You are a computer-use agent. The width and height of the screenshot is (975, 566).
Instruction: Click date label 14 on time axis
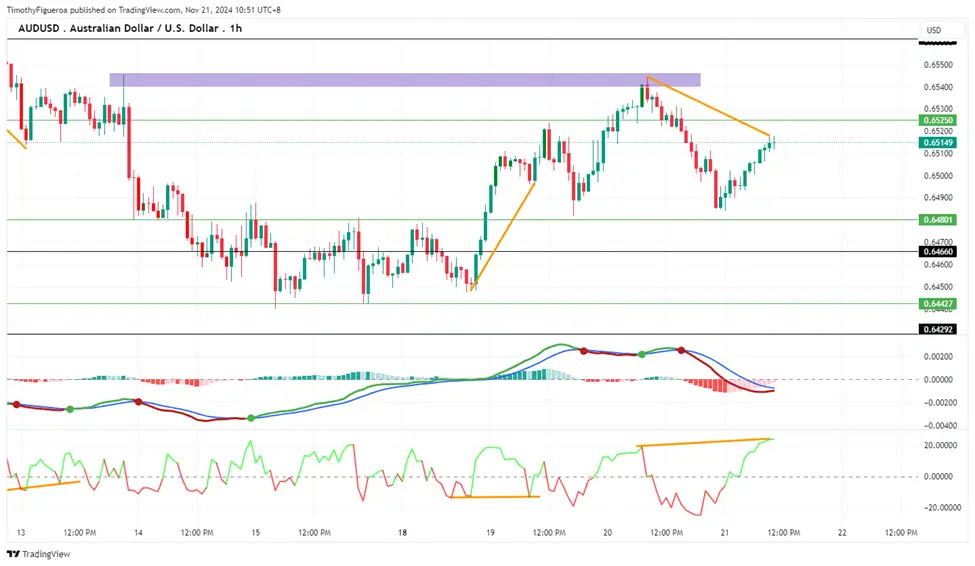138,532
